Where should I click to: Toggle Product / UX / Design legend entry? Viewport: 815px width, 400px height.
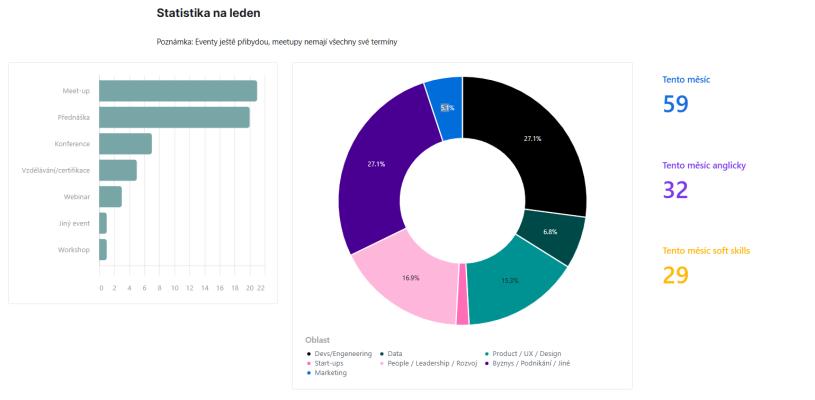coord(522,354)
